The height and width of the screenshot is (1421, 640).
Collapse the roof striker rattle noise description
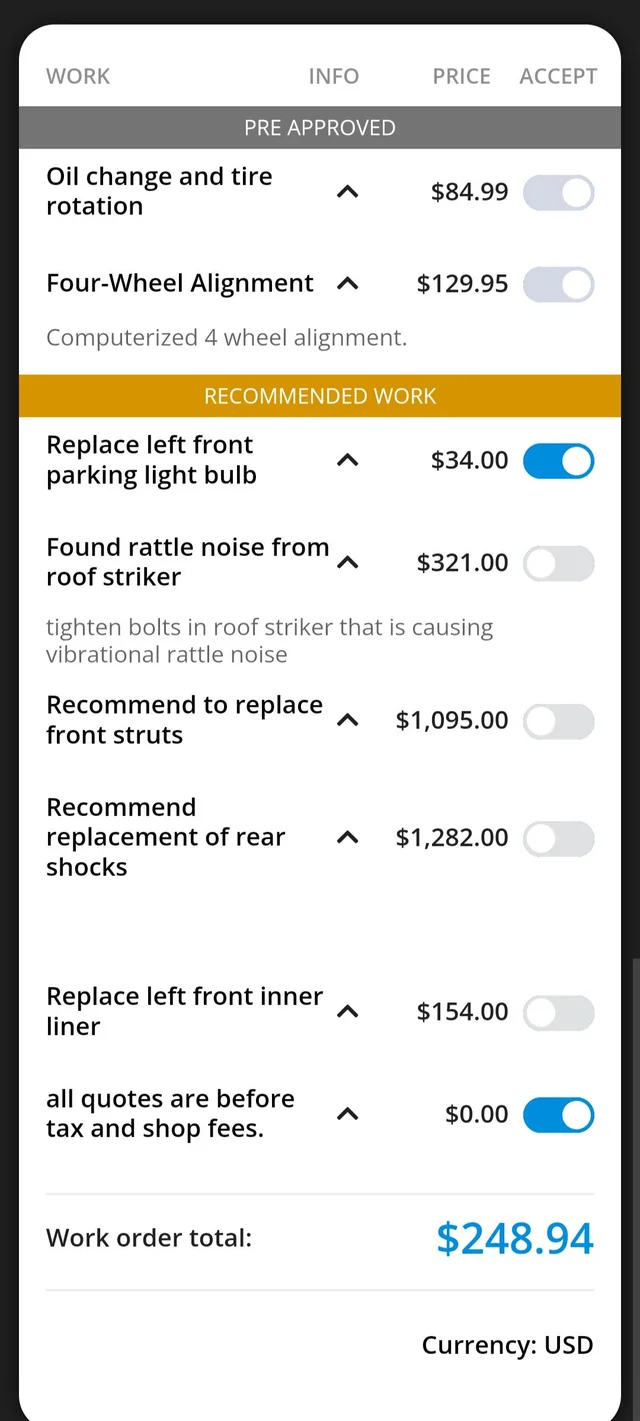347,563
